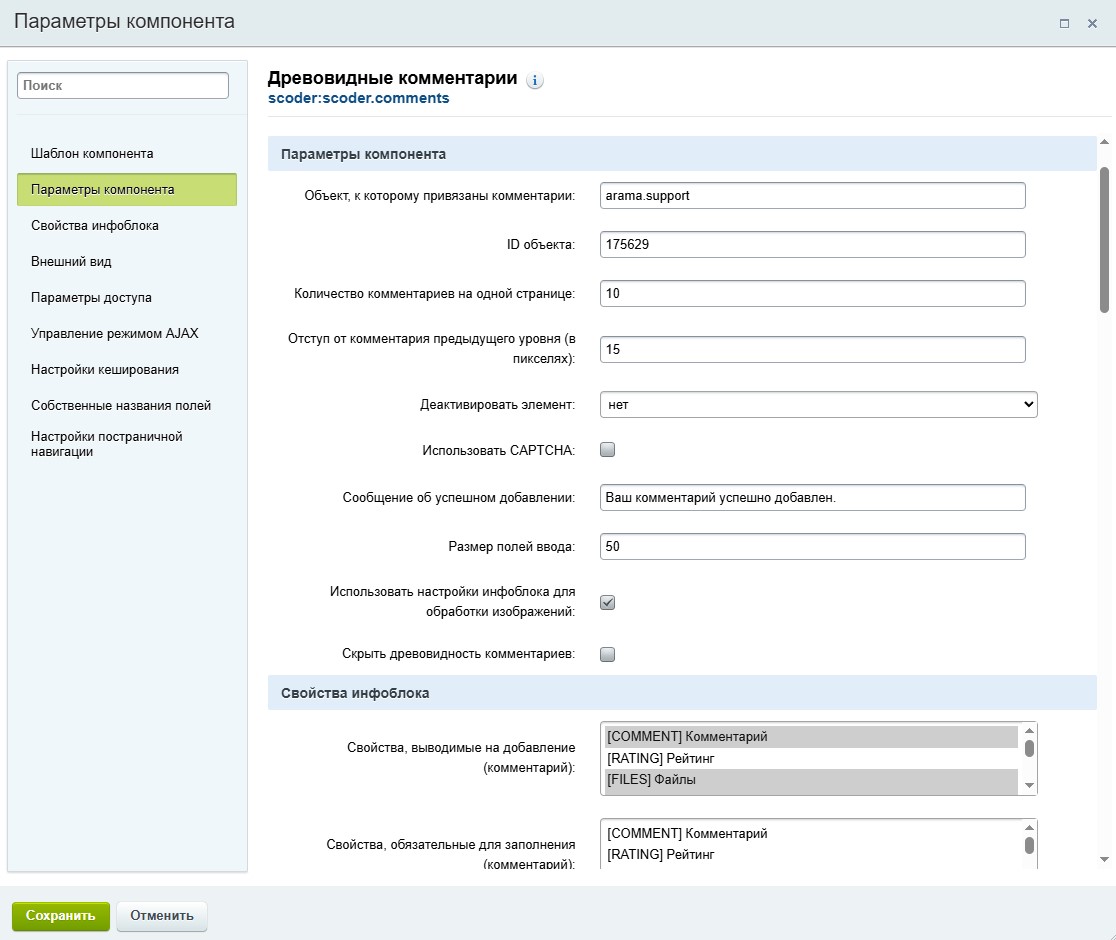This screenshot has height=940, width=1116.
Task: Open the Деактивировать элемент dropdown
Action: pos(818,404)
